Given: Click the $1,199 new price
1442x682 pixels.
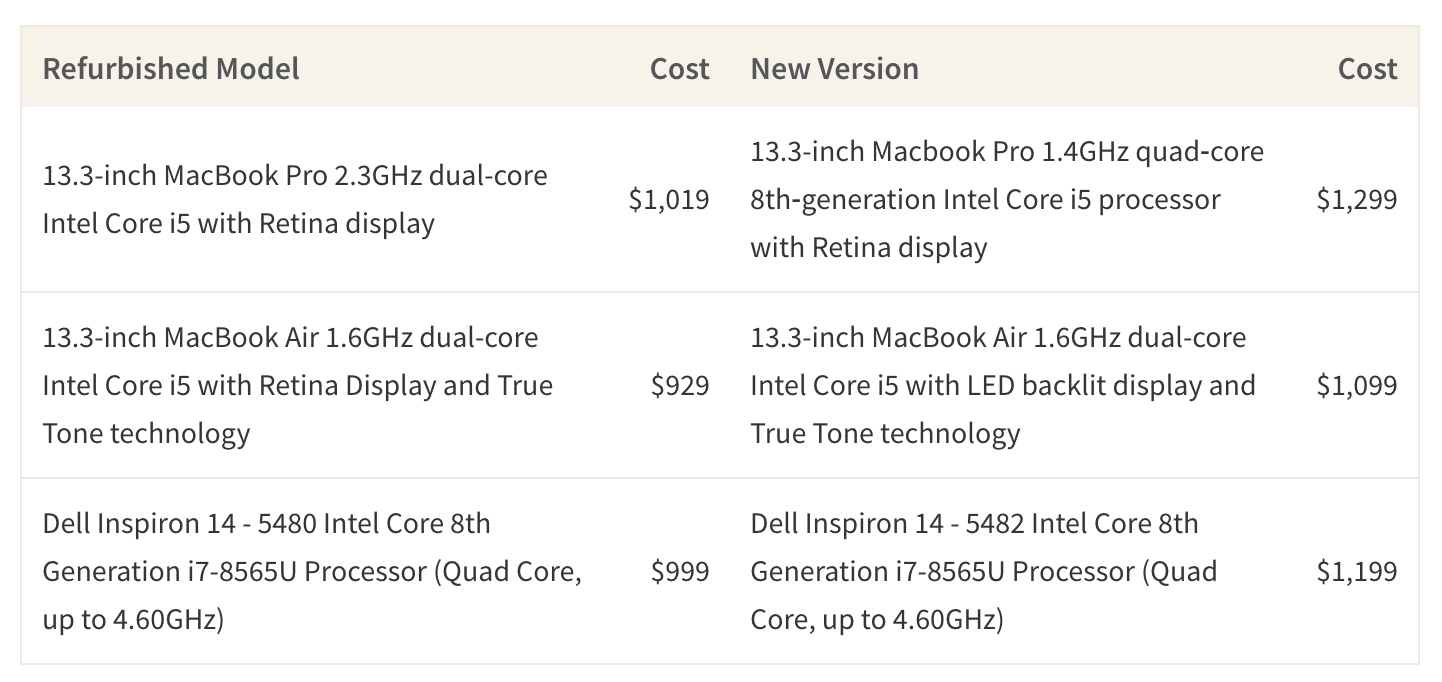Looking at the screenshot, I should [1357, 571].
